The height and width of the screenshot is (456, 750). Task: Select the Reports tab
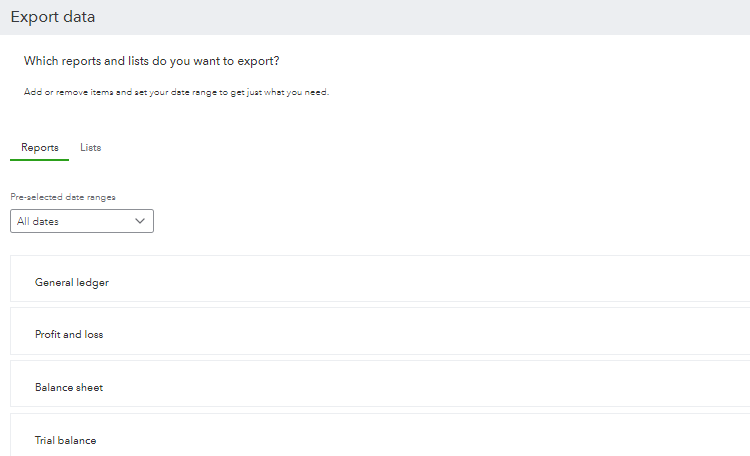40,147
